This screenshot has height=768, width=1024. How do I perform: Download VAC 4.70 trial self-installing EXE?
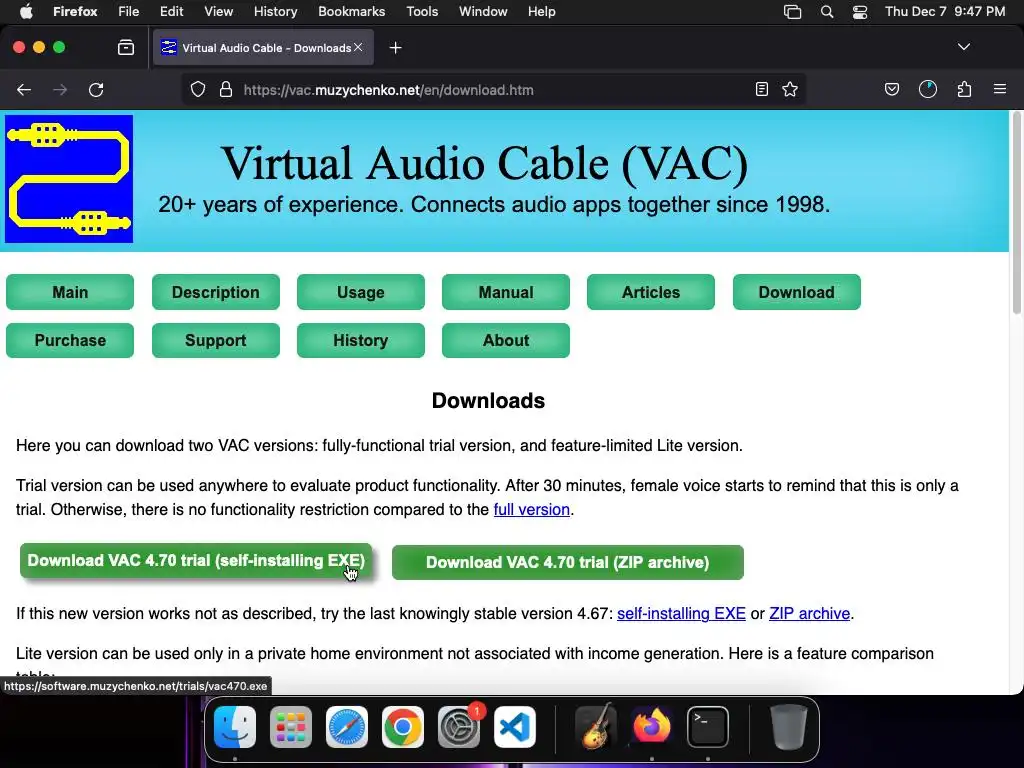[x=196, y=560]
